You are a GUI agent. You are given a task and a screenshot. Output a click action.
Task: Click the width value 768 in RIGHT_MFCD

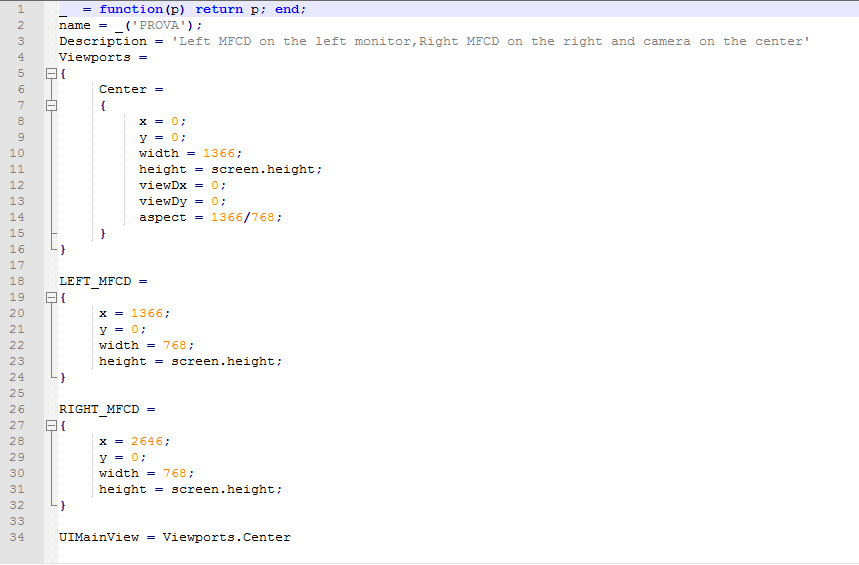pos(175,473)
